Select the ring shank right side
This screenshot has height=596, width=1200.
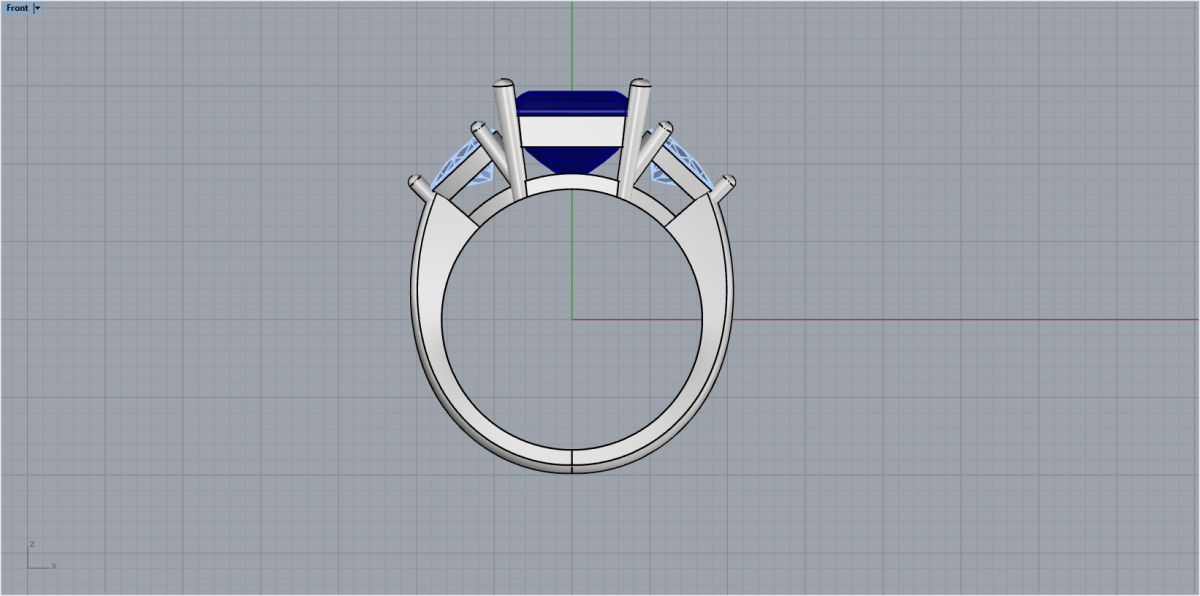717,320
